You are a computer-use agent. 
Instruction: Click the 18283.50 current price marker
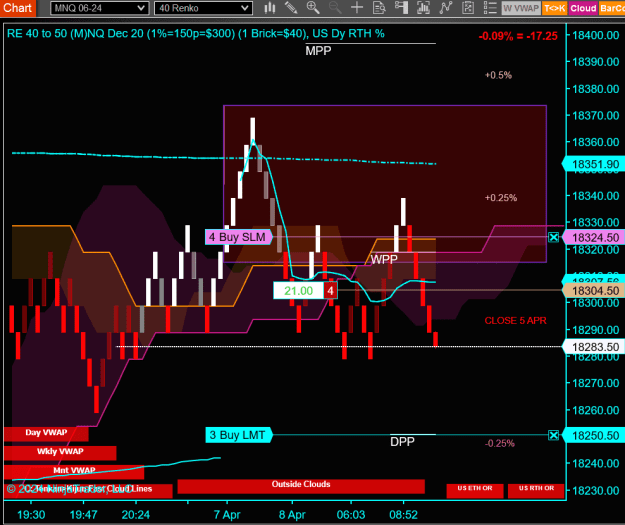click(594, 347)
